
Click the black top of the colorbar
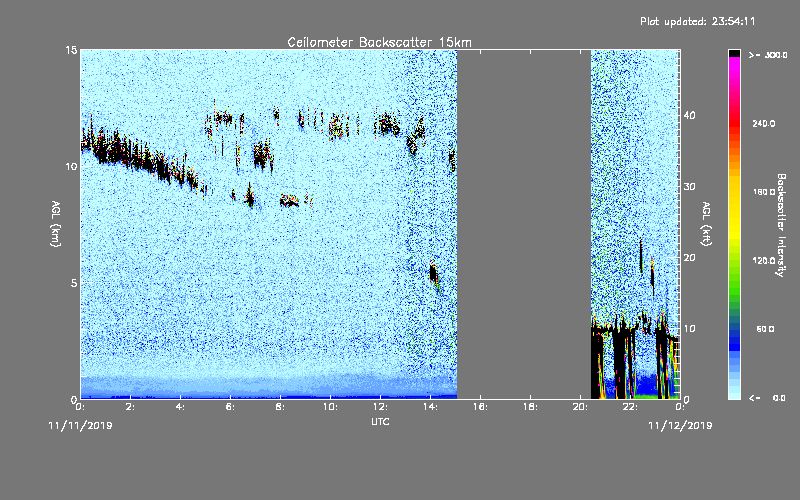point(734,53)
